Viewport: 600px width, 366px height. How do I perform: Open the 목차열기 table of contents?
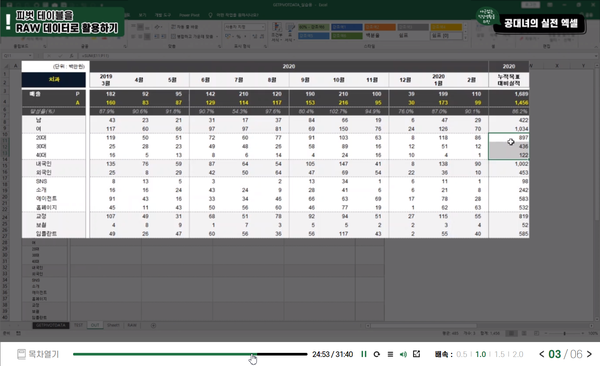pos(38,354)
